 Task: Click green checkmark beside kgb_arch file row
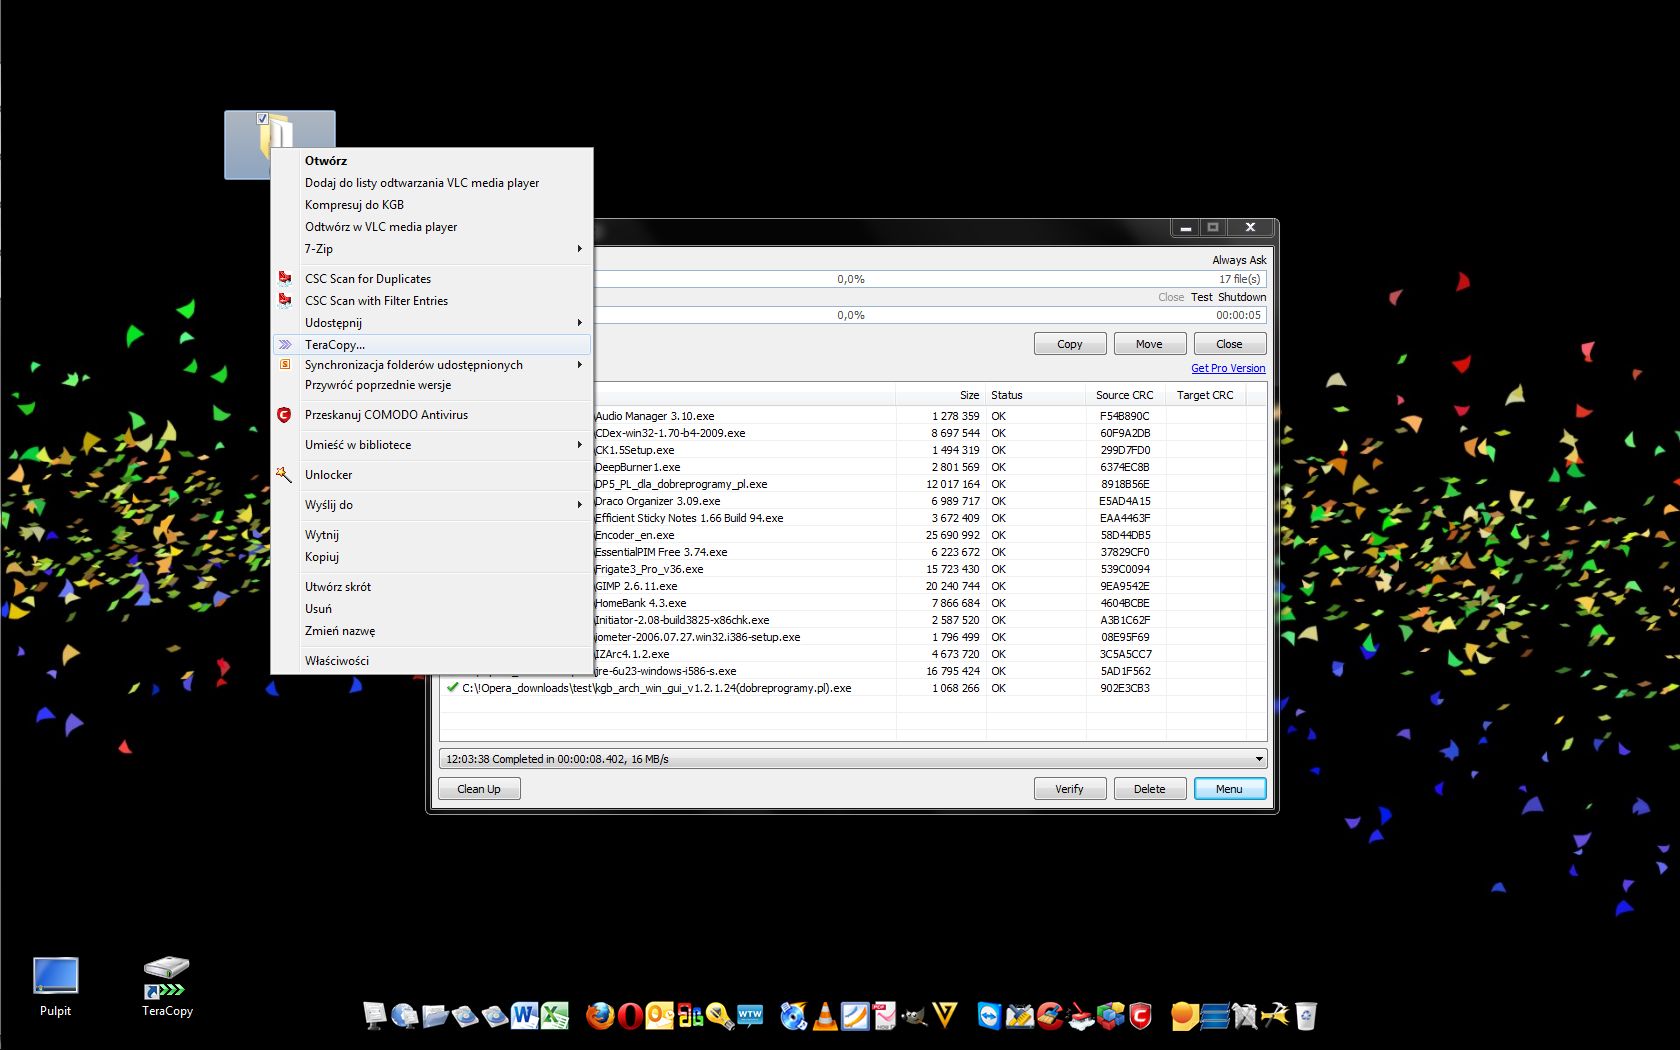[x=452, y=687]
